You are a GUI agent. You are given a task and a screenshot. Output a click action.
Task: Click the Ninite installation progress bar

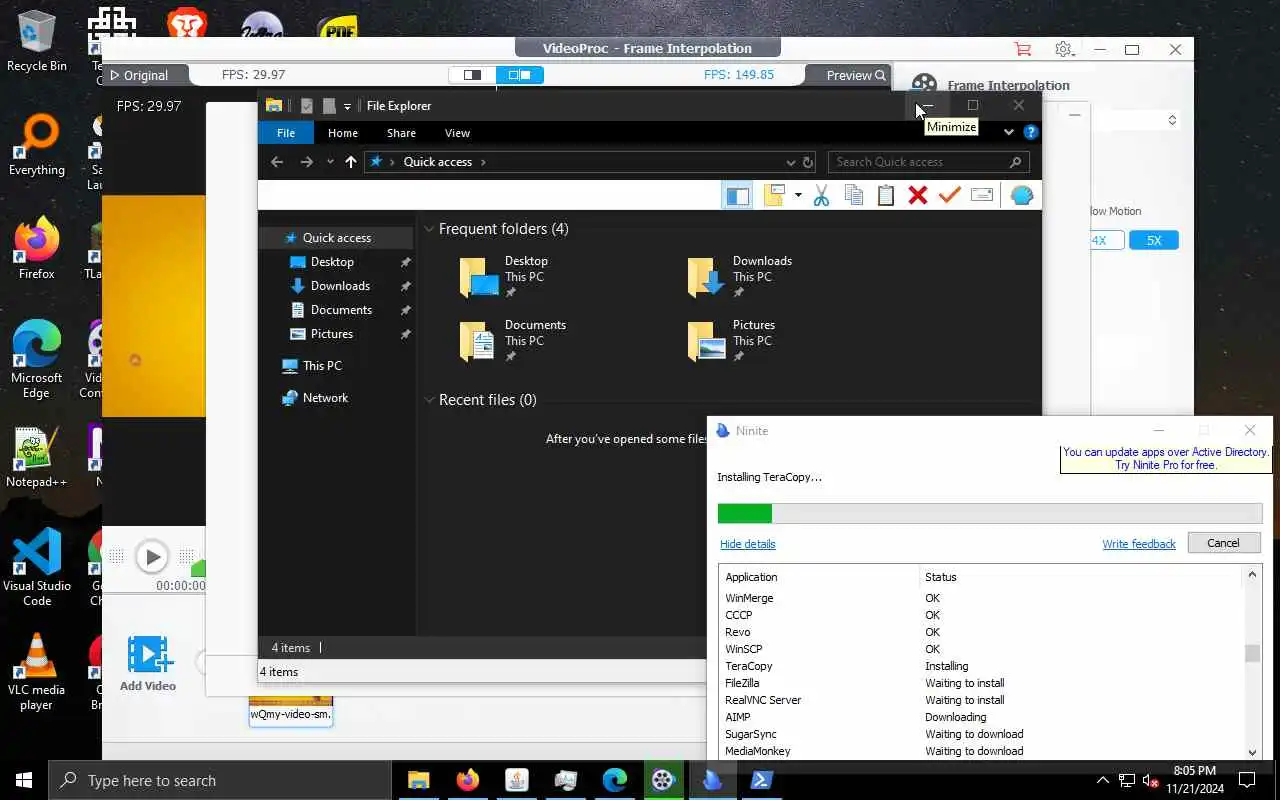tap(990, 514)
